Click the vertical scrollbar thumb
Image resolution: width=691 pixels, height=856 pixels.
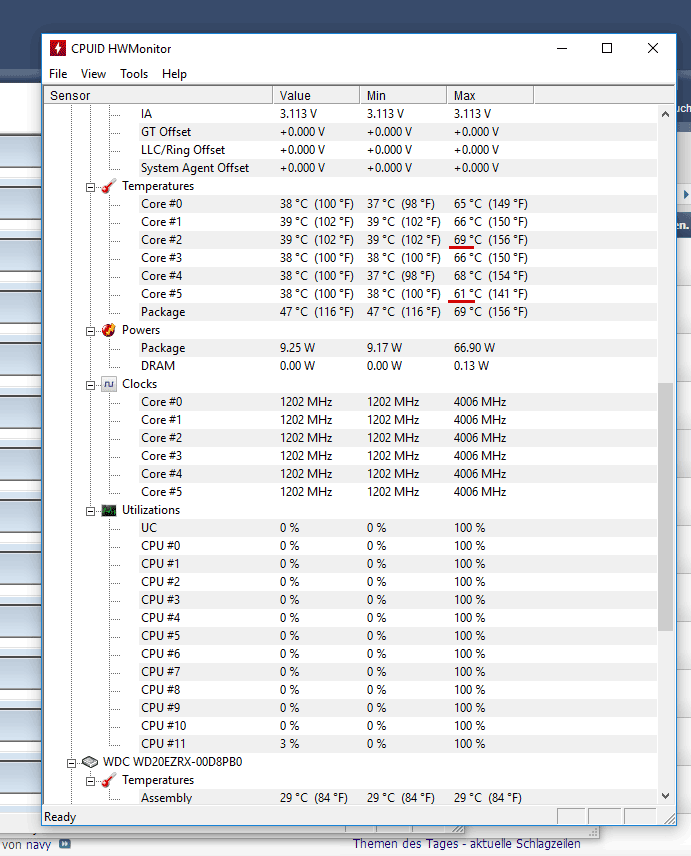(x=665, y=507)
